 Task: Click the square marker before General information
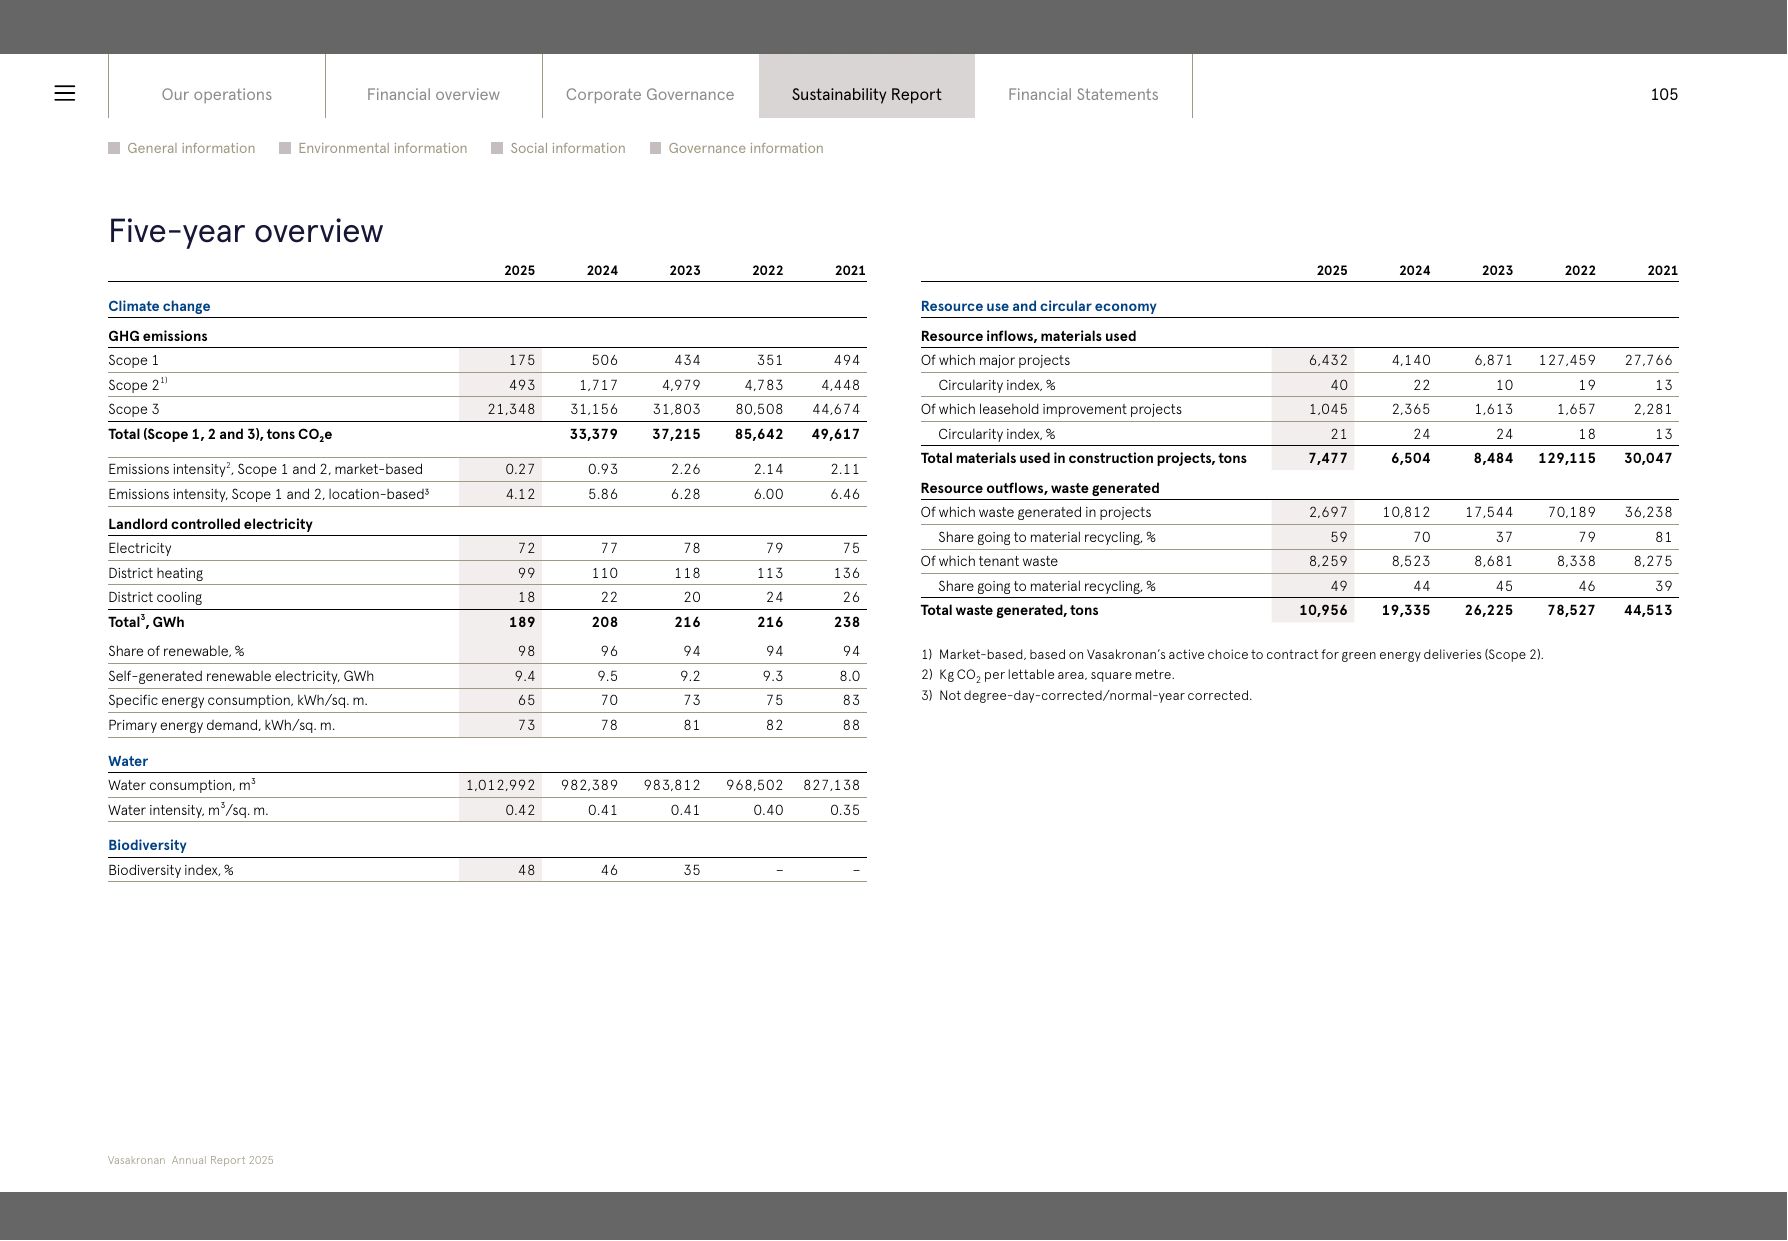pos(114,148)
